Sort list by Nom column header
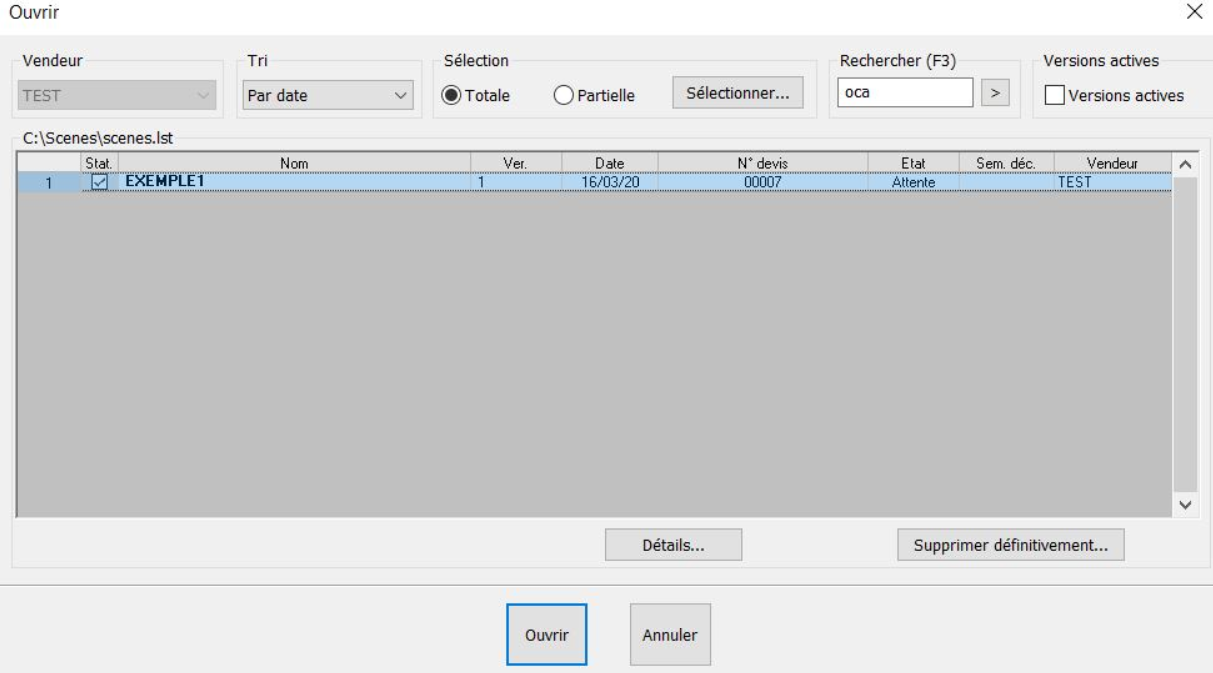The image size is (1213, 673). click(294, 163)
